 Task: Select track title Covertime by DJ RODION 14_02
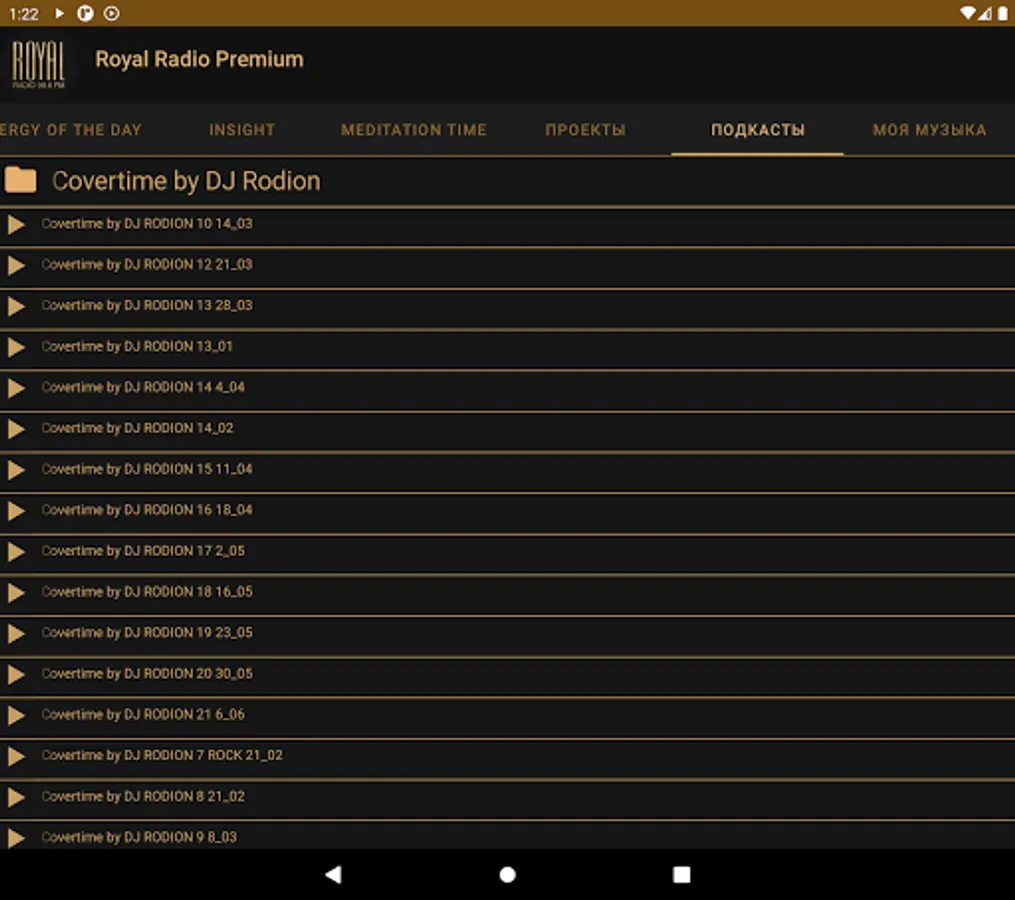point(137,428)
